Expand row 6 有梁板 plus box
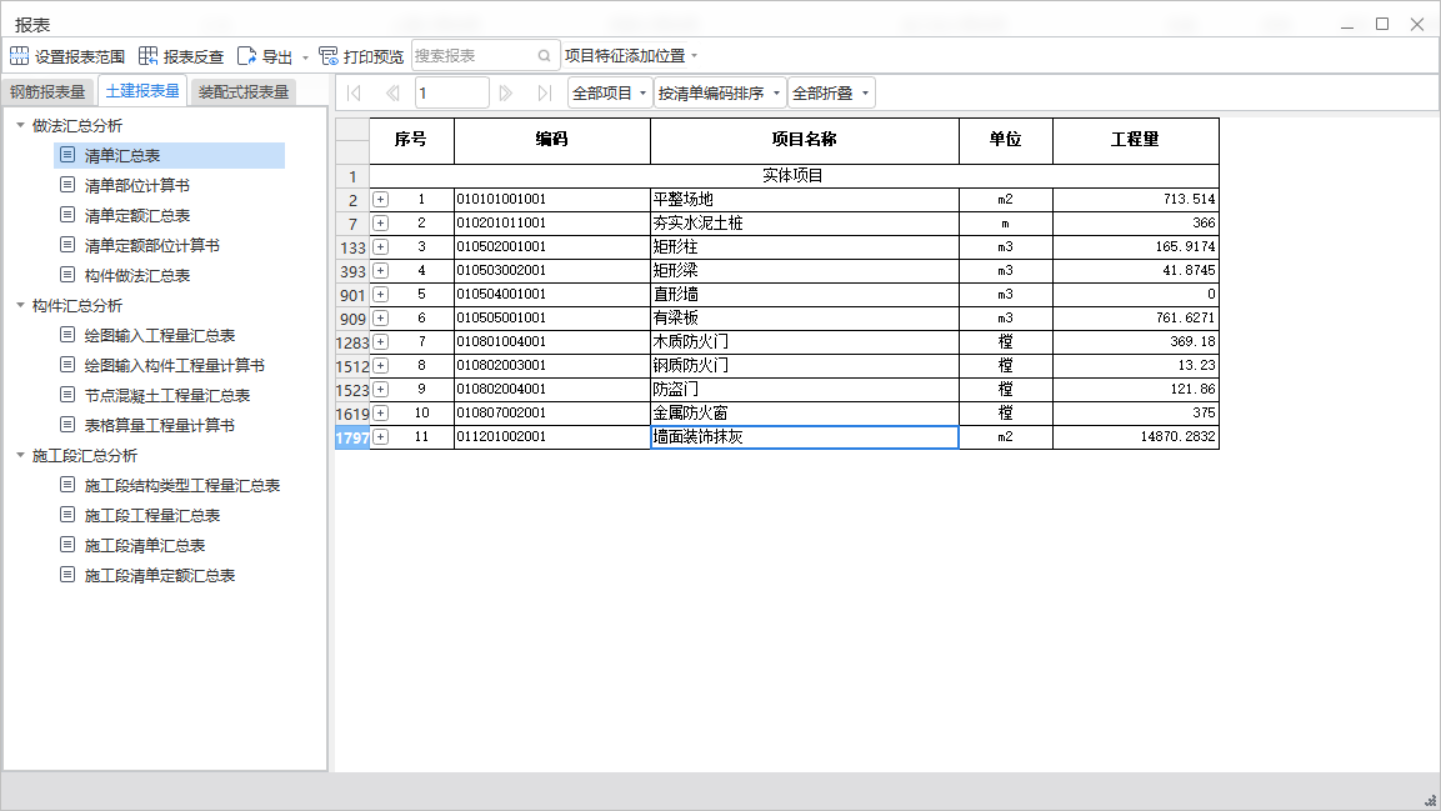 point(381,318)
